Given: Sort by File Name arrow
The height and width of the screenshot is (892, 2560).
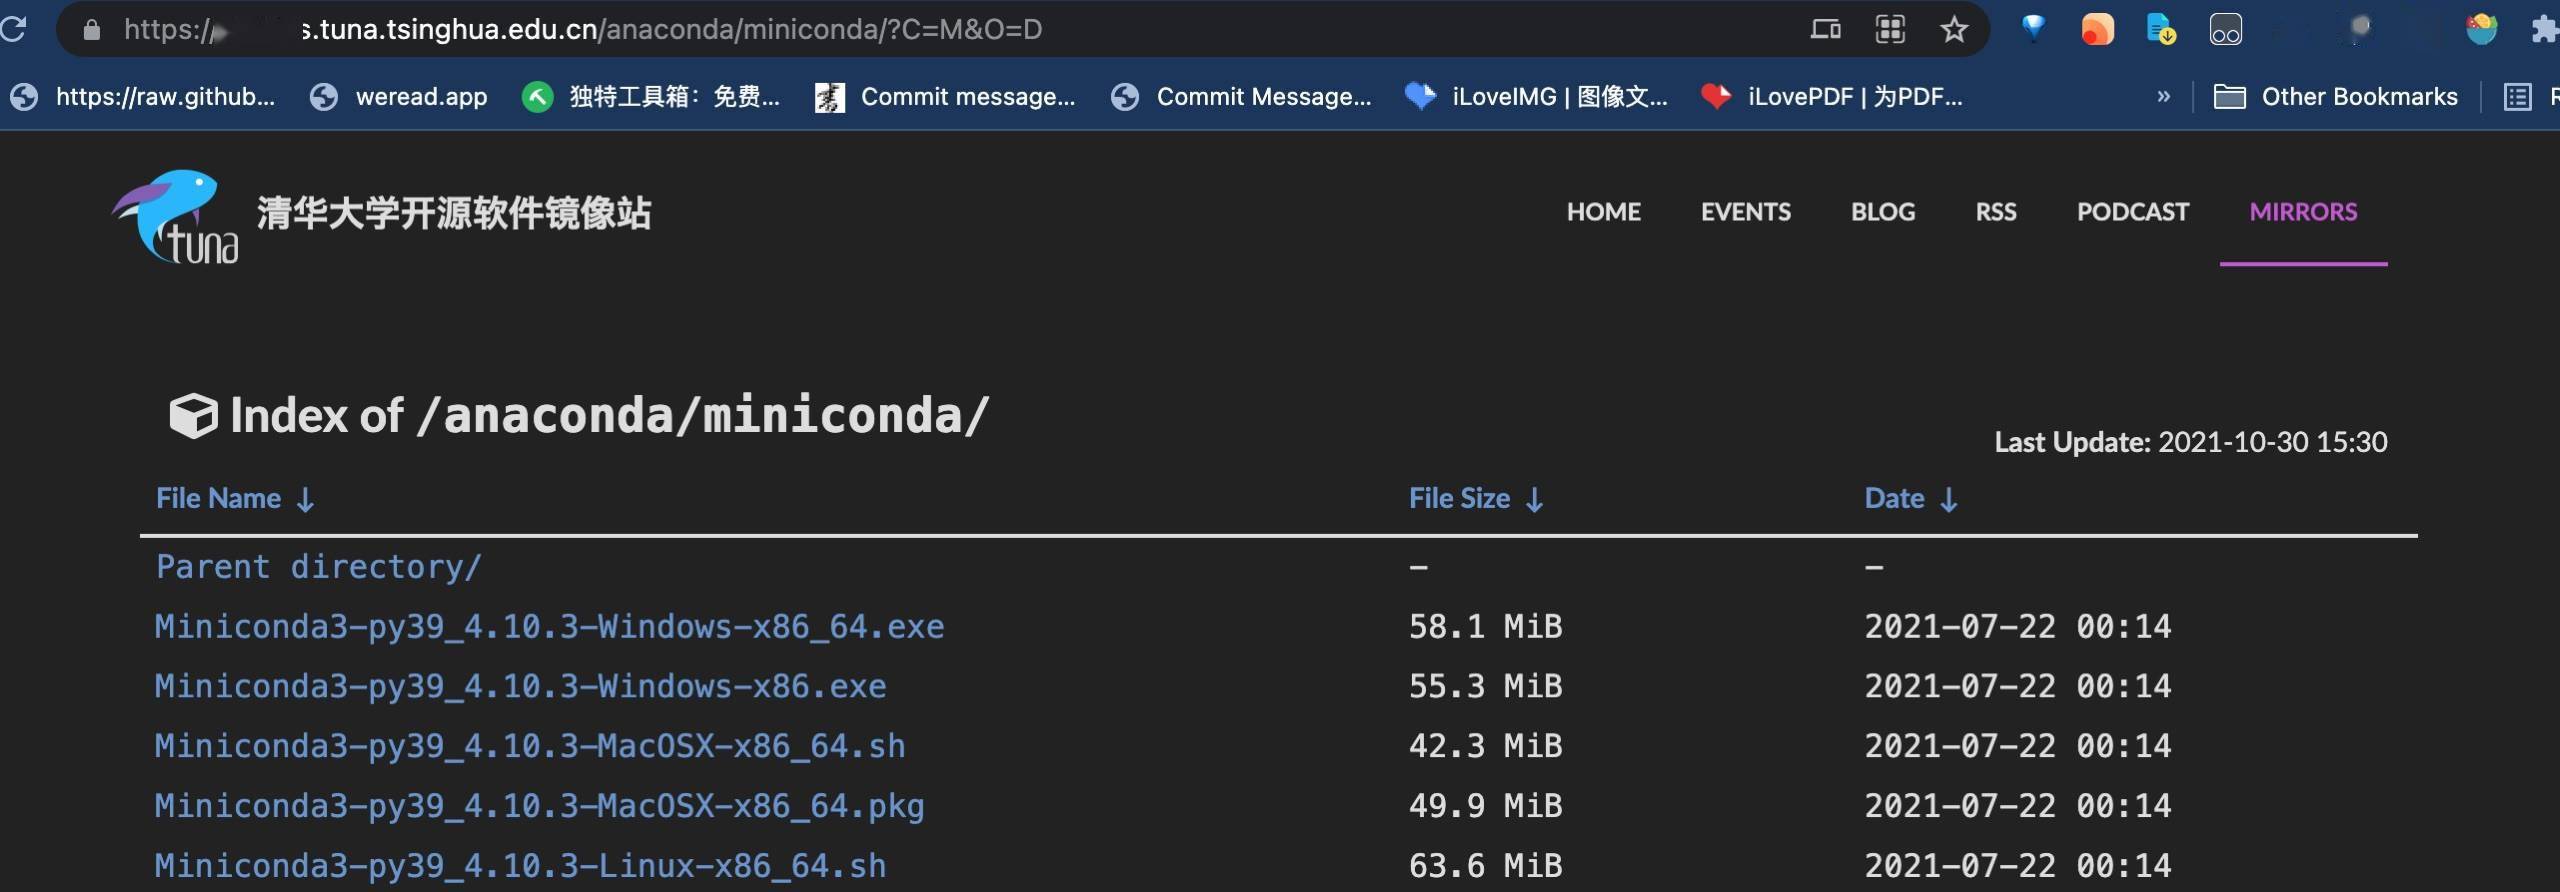Looking at the screenshot, I should [306, 499].
